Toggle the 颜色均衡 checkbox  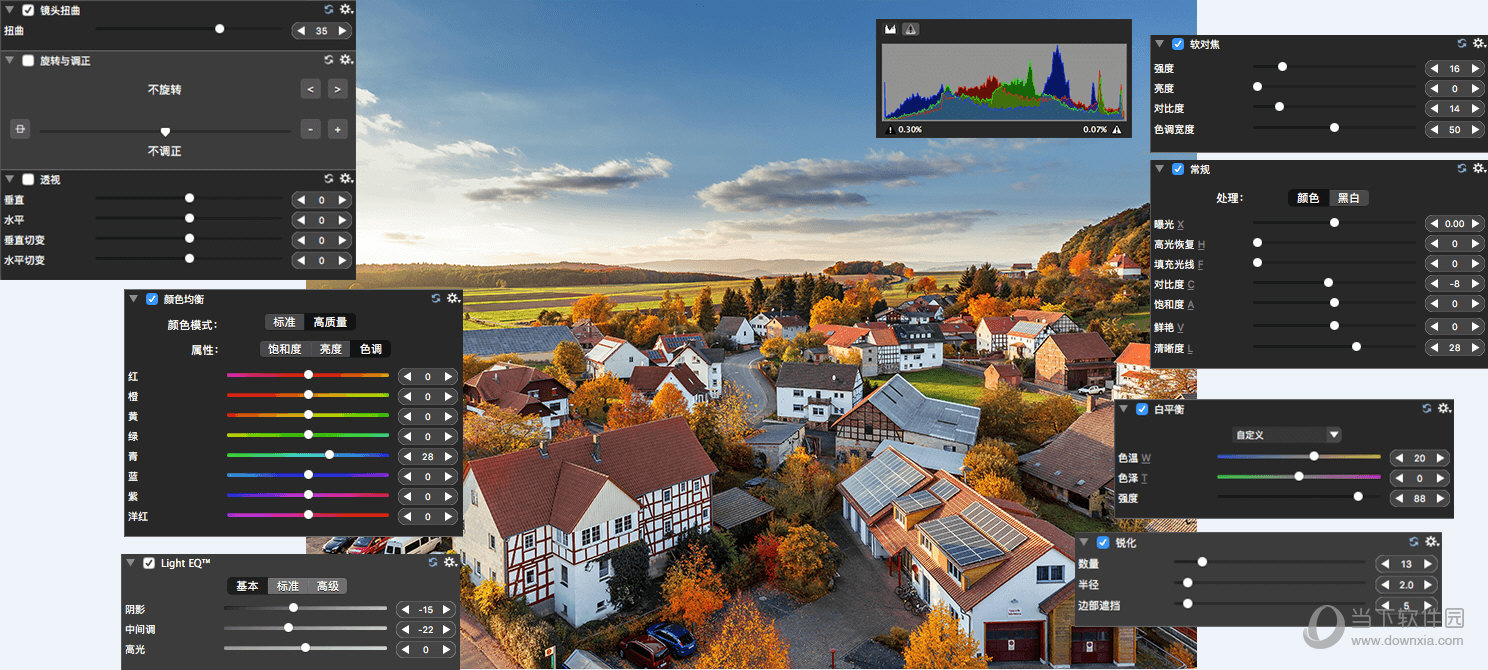[x=152, y=298]
